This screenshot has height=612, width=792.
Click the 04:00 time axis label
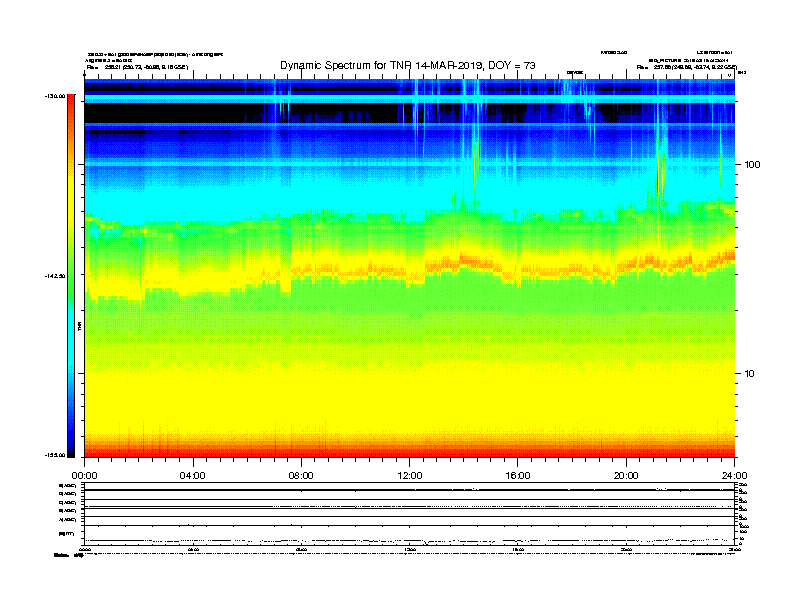tap(193, 476)
